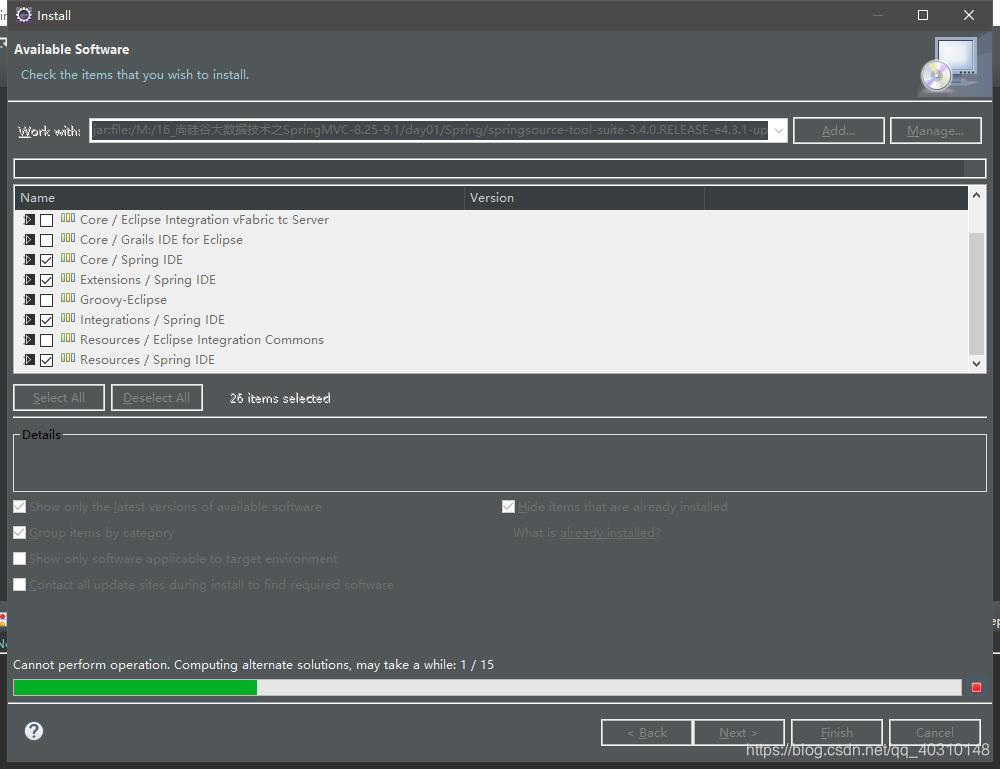Image resolution: width=1000 pixels, height=769 pixels.
Task: Click the already installed link
Action: [x=607, y=533]
